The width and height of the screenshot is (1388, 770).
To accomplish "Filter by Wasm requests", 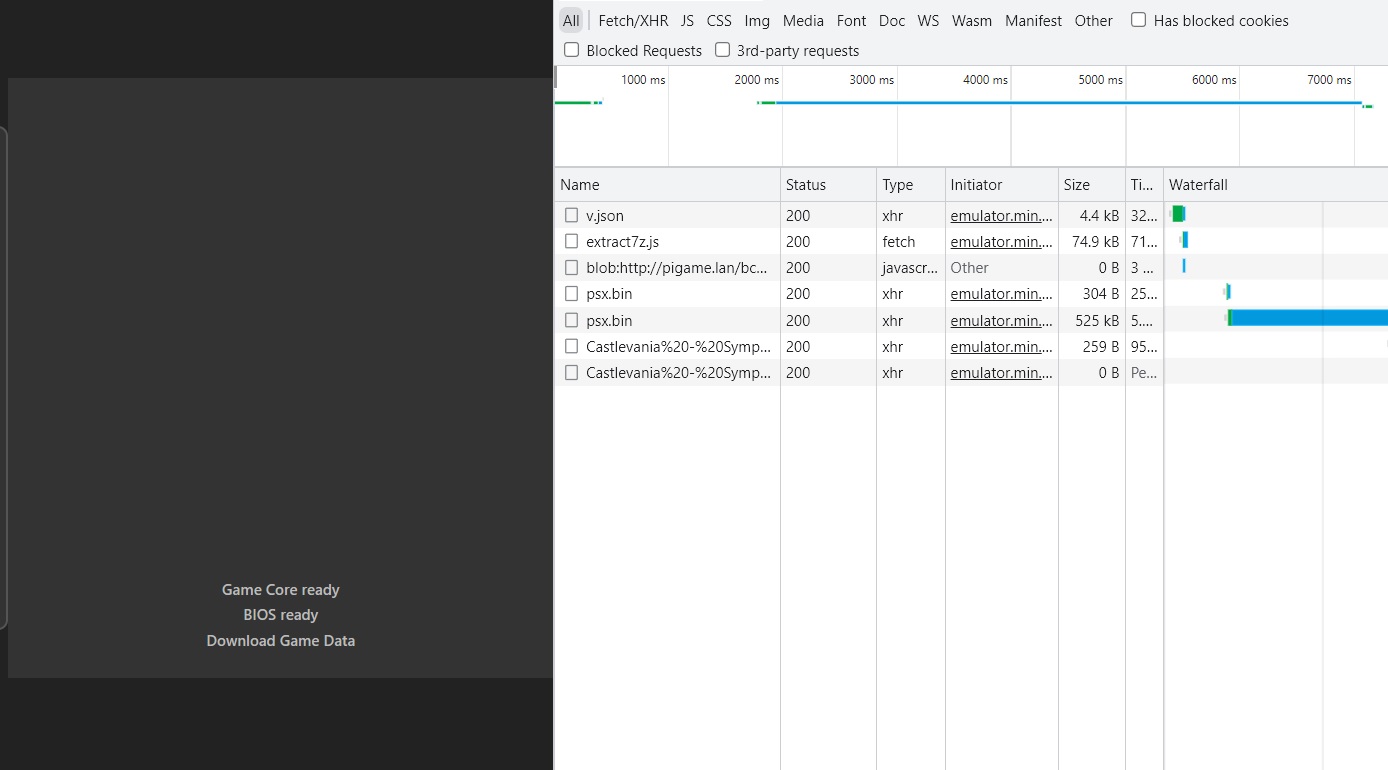I will pos(971,20).
